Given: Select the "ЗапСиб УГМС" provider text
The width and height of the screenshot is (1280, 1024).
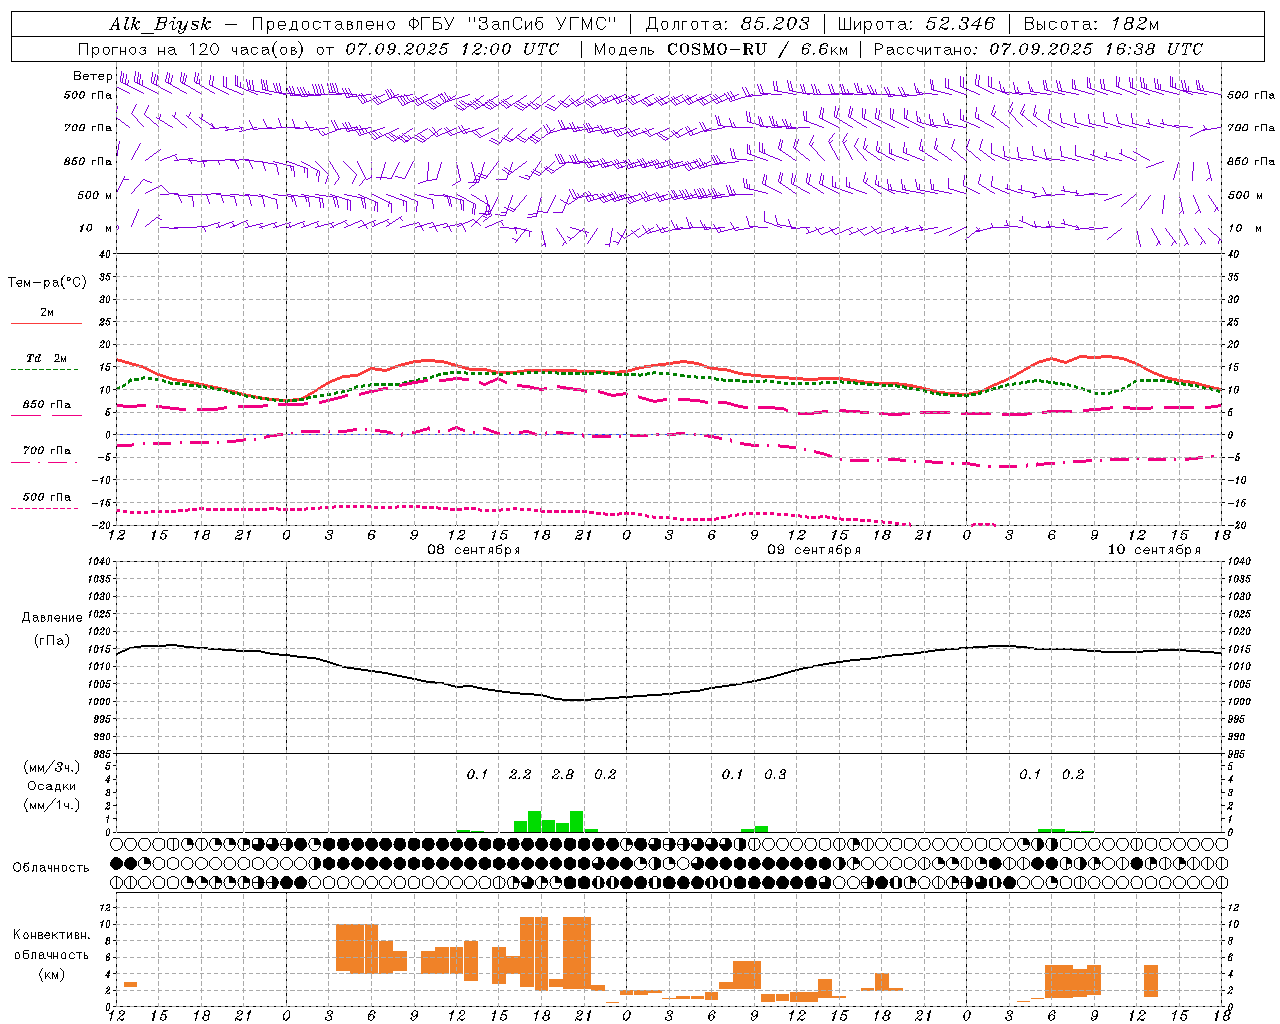Looking at the screenshot, I should 542,24.
